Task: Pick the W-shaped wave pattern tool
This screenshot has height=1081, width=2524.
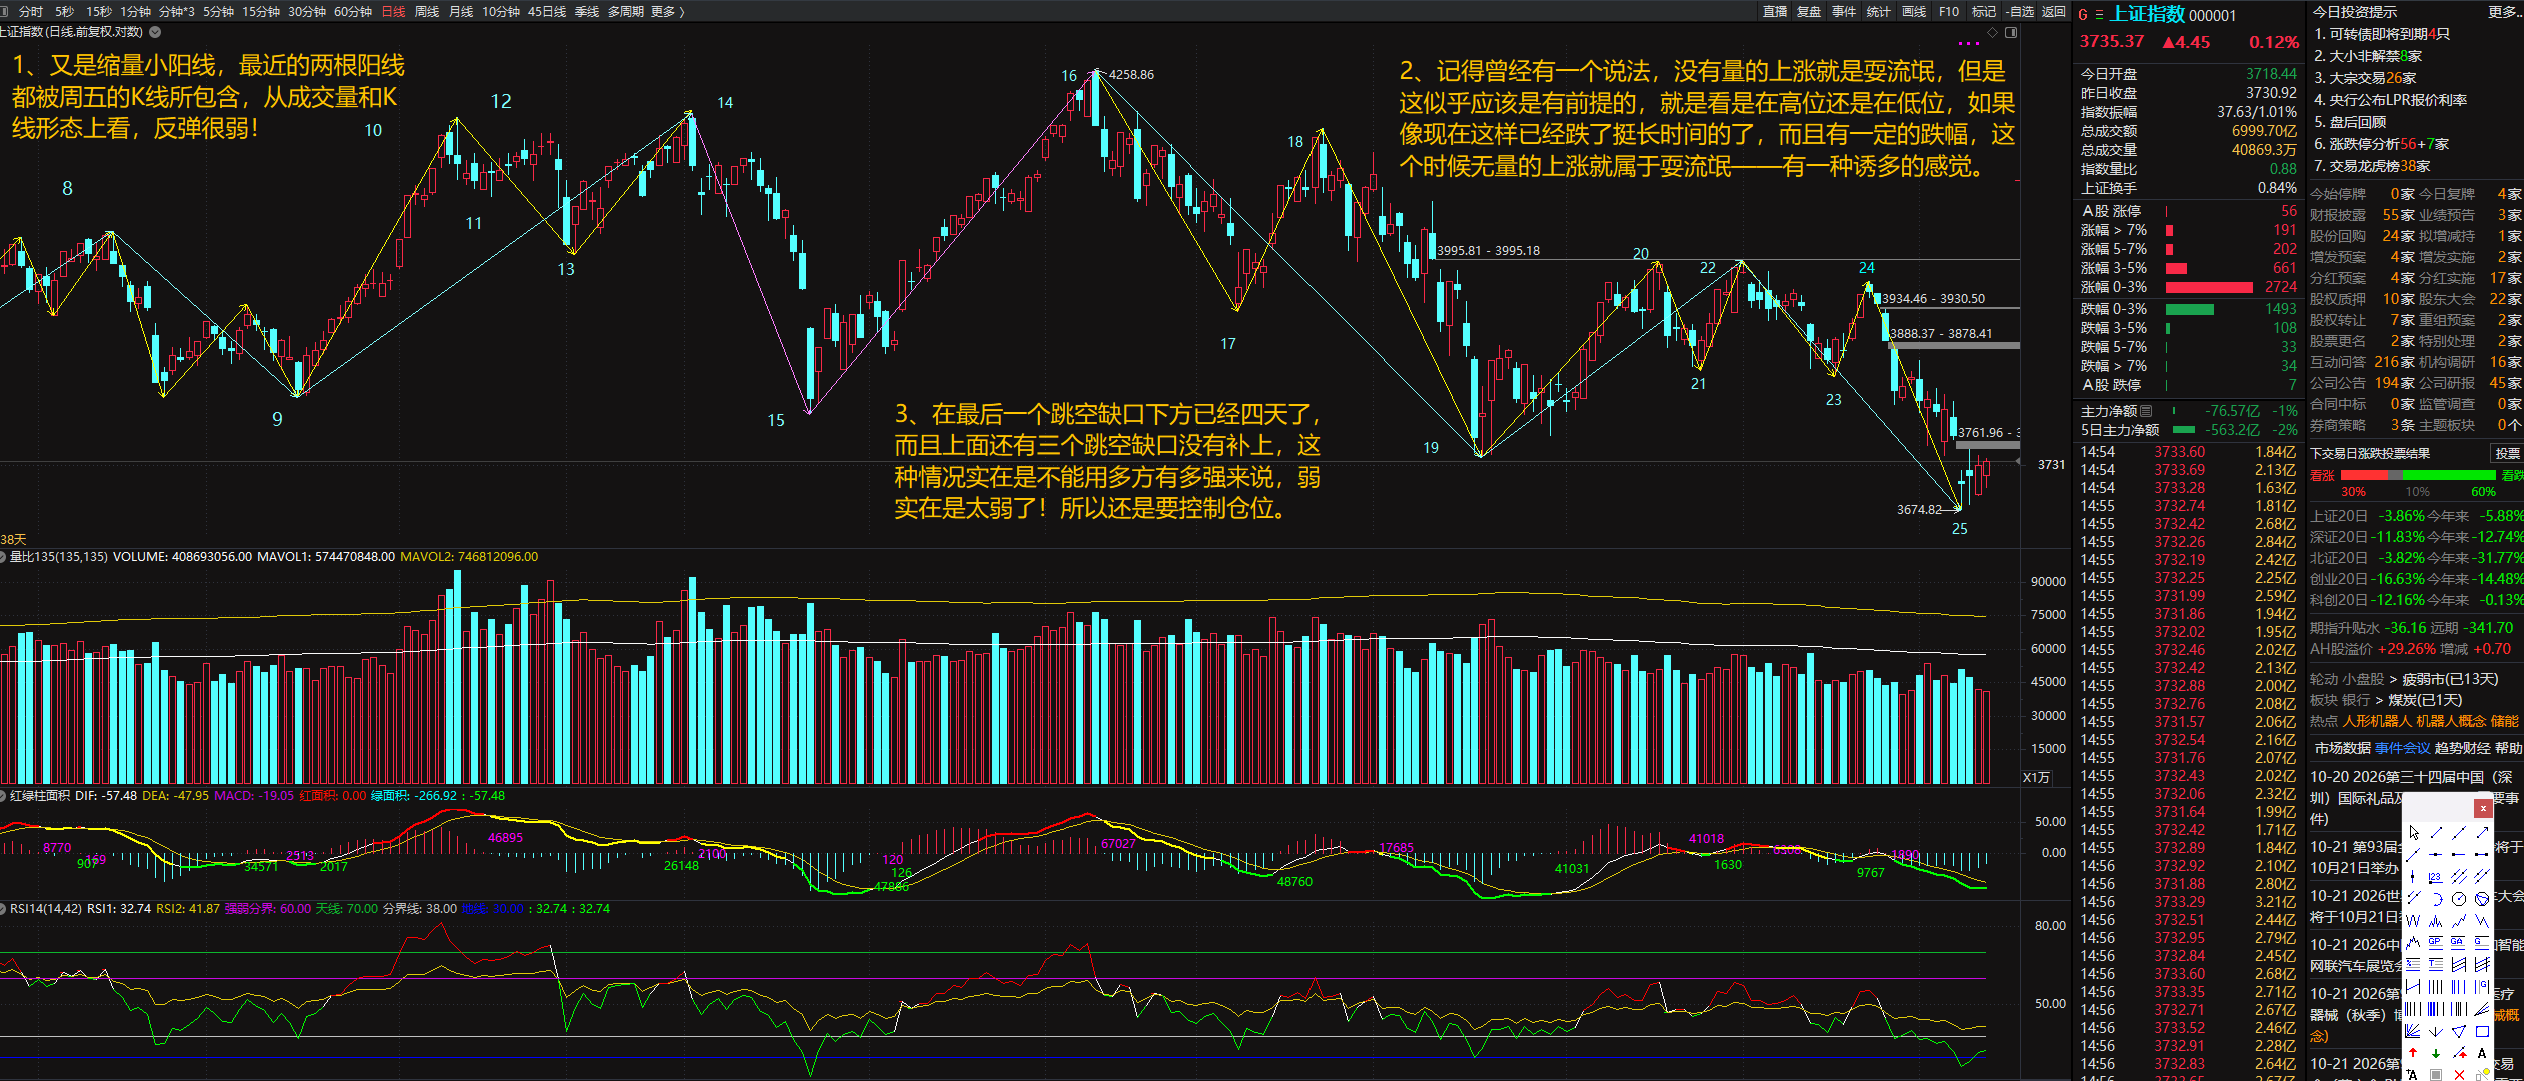Action: coord(2413,920)
